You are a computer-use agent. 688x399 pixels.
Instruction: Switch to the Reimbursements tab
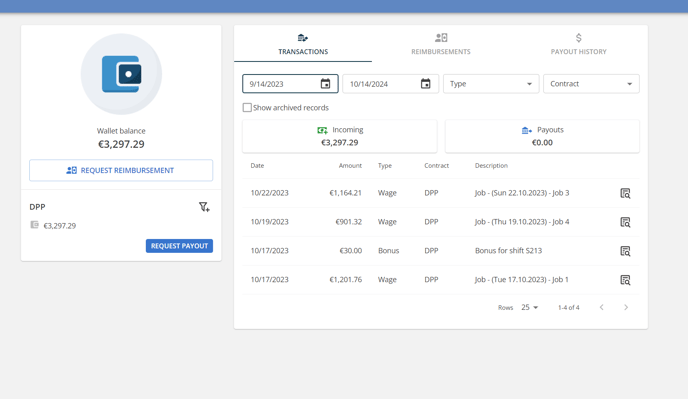click(441, 44)
